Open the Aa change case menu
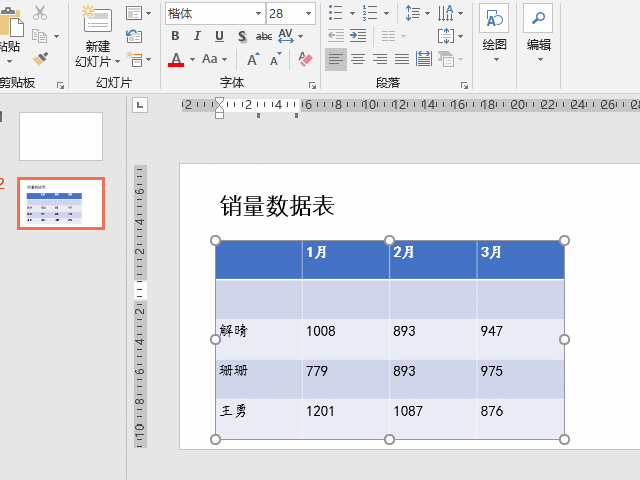Image resolution: width=640 pixels, height=480 pixels. [x=214, y=59]
